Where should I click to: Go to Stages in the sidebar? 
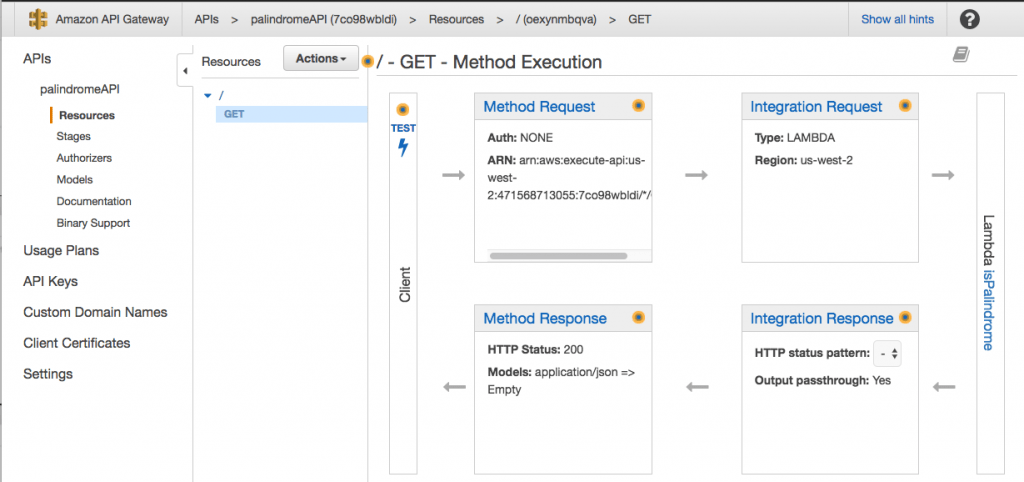tap(73, 136)
